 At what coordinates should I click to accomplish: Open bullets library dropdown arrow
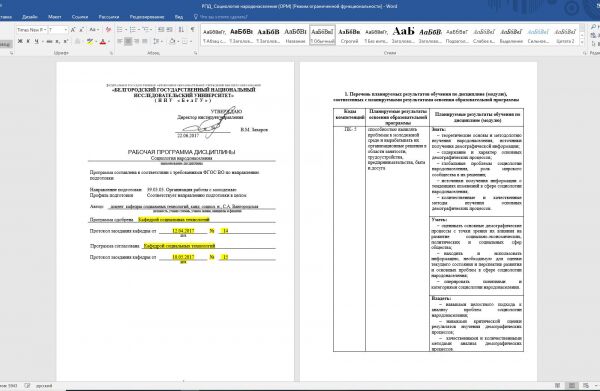[x=126, y=29]
